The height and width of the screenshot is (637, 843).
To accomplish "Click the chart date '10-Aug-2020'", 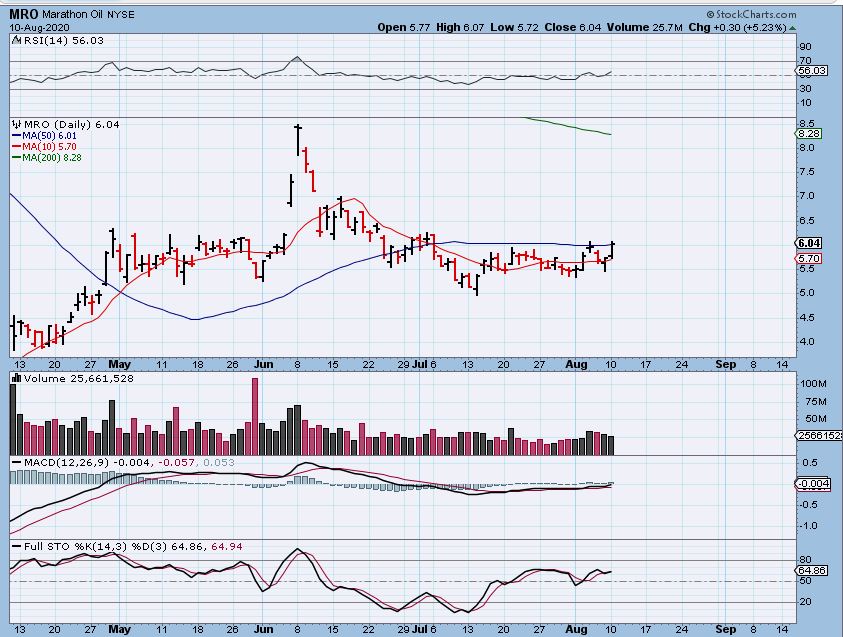I will tap(39, 27).
